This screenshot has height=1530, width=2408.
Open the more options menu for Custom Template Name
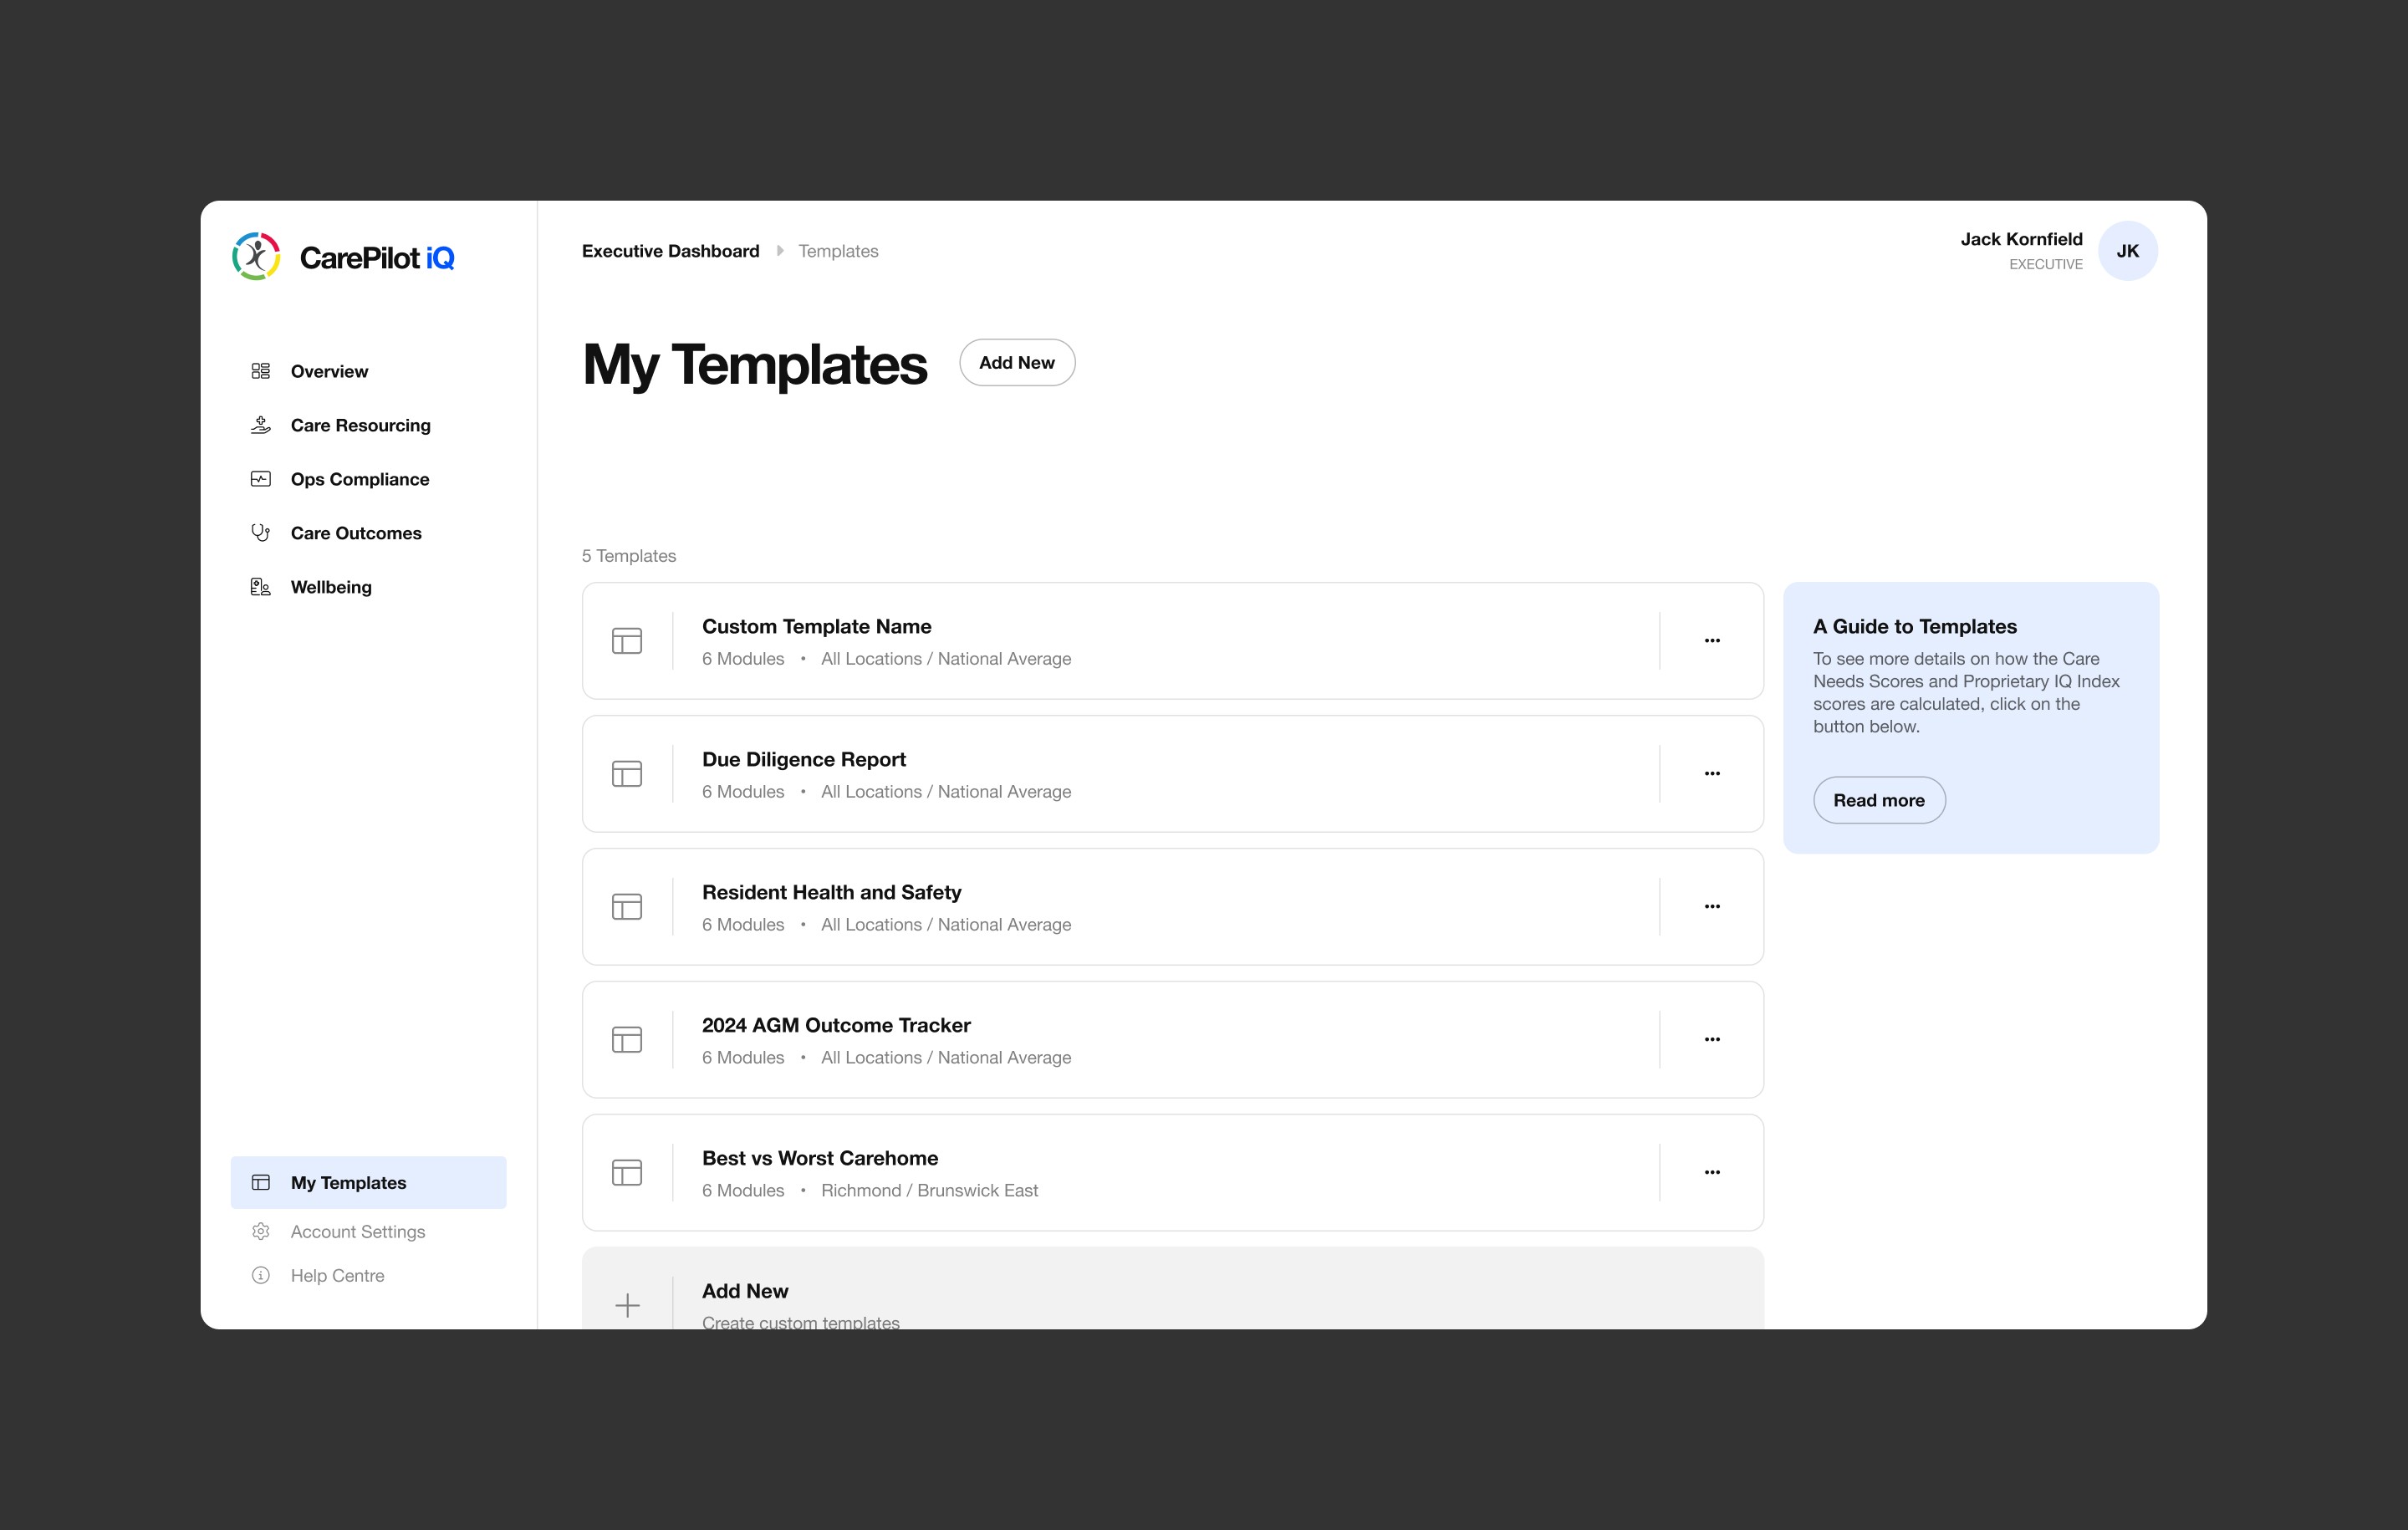(1712, 641)
